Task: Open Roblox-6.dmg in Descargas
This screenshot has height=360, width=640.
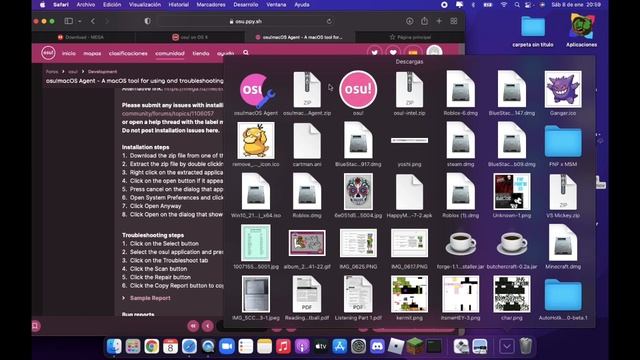Action: 460,90
